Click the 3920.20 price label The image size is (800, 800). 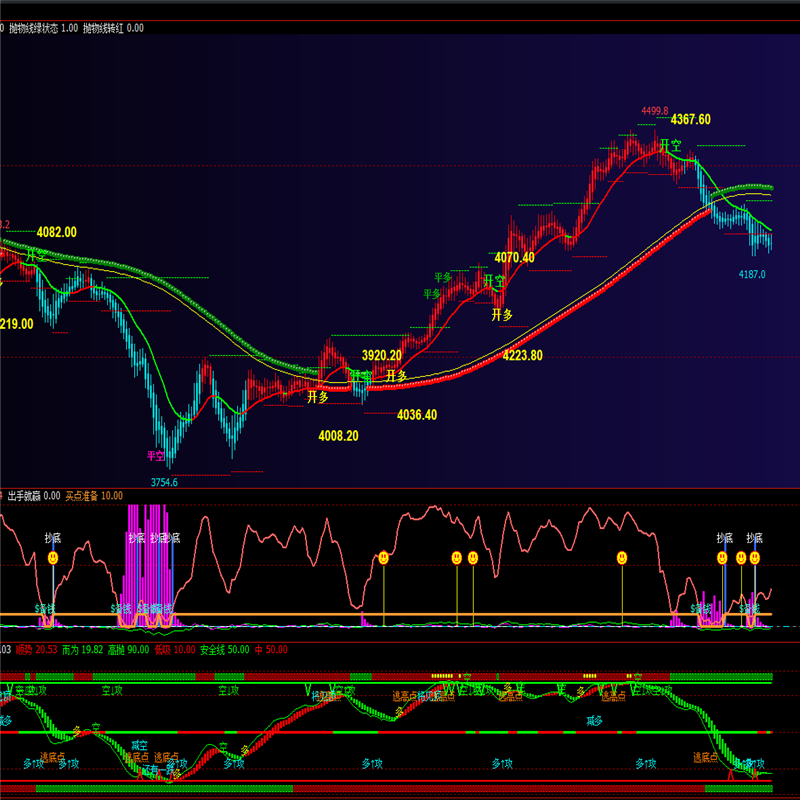pos(382,355)
